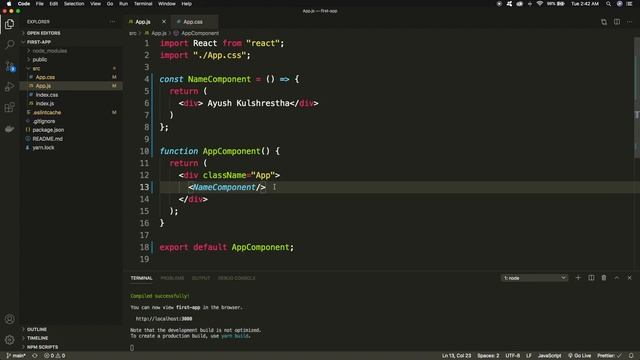Open package.json in the file explorer
The height and width of the screenshot is (360, 640).
point(48,130)
